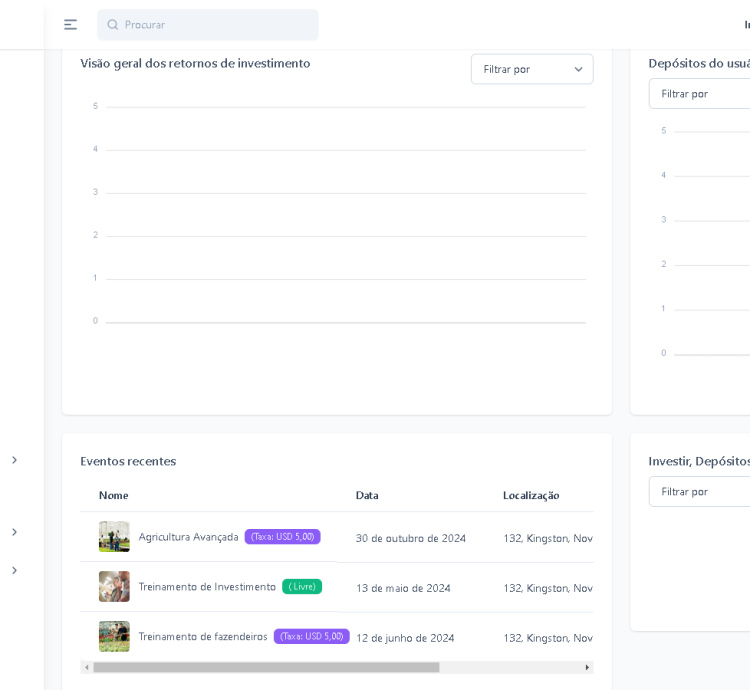Image resolution: width=750 pixels, height=690 pixels.
Task: Click the Nome column header
Action: tap(113, 495)
